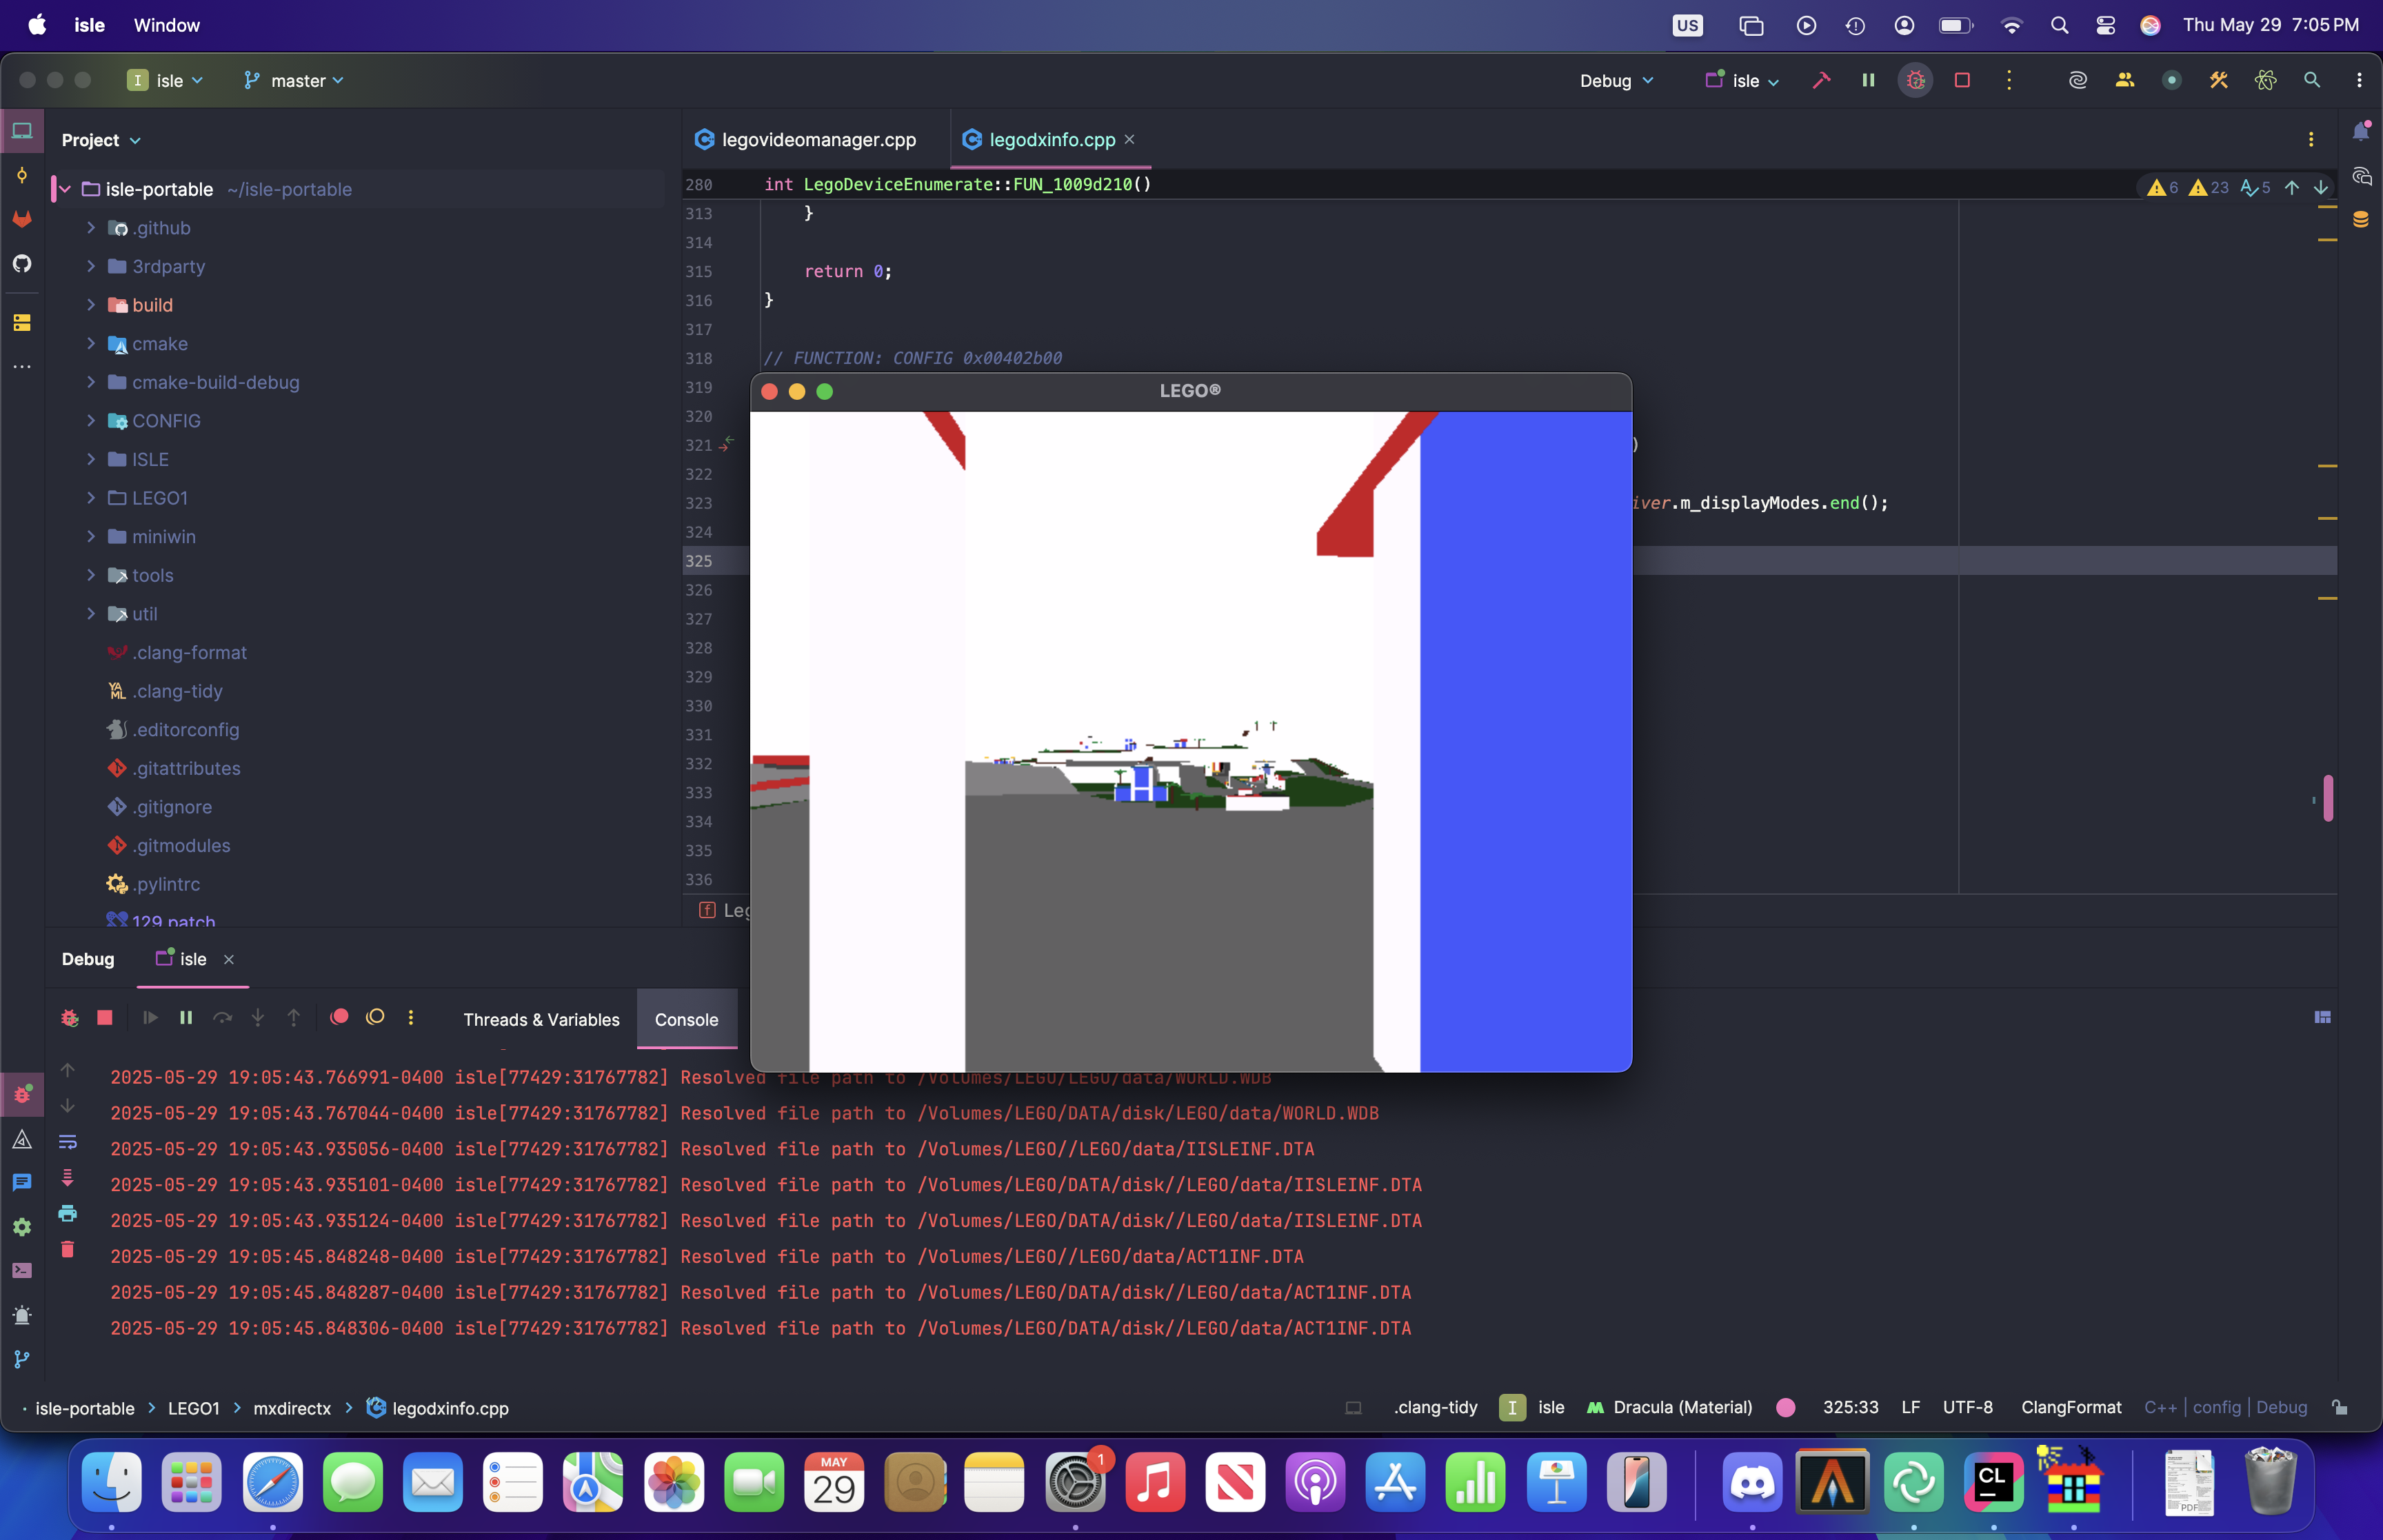
Task: Click UTF-8 encoding in status bar
Action: tap(1967, 1407)
